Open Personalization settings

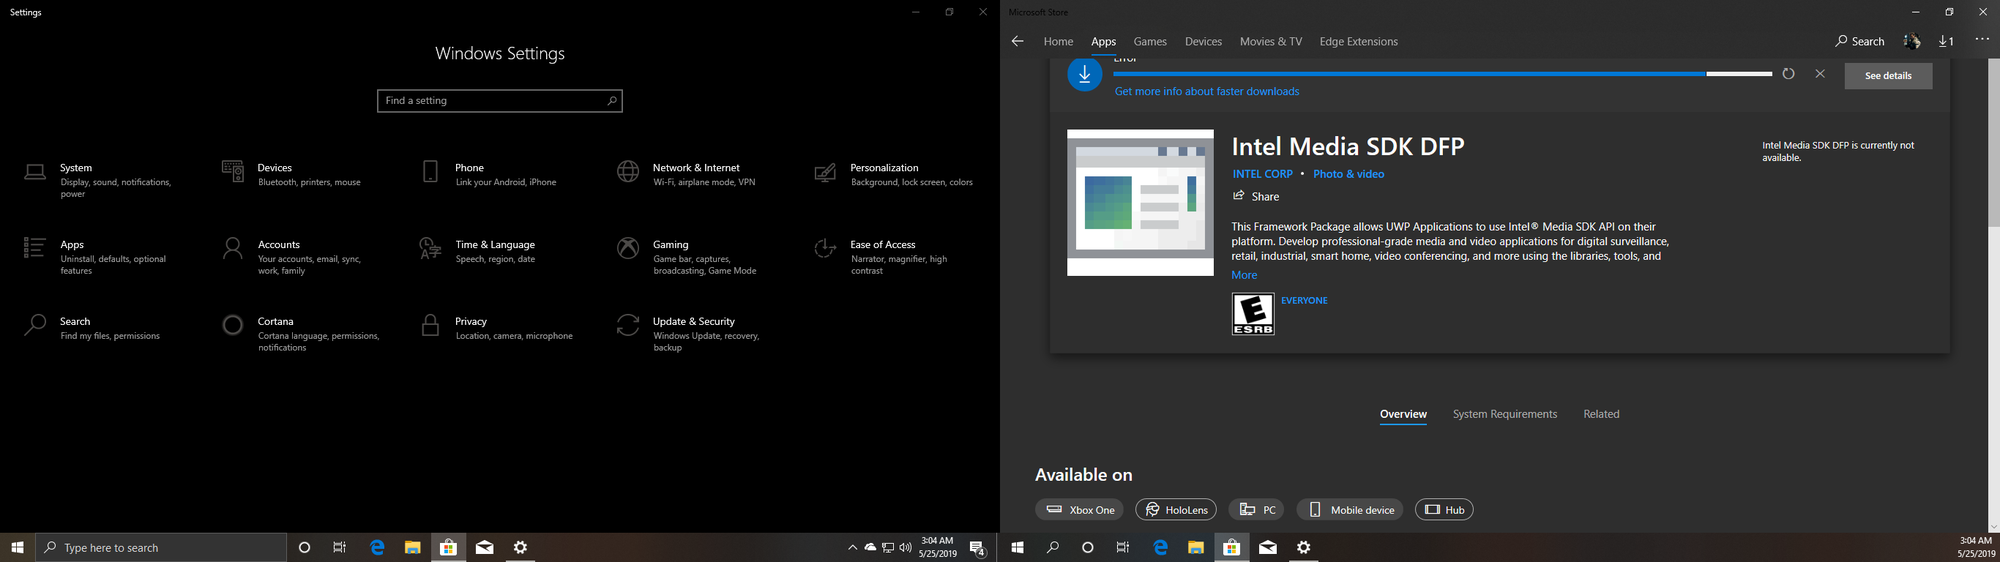[x=893, y=174]
